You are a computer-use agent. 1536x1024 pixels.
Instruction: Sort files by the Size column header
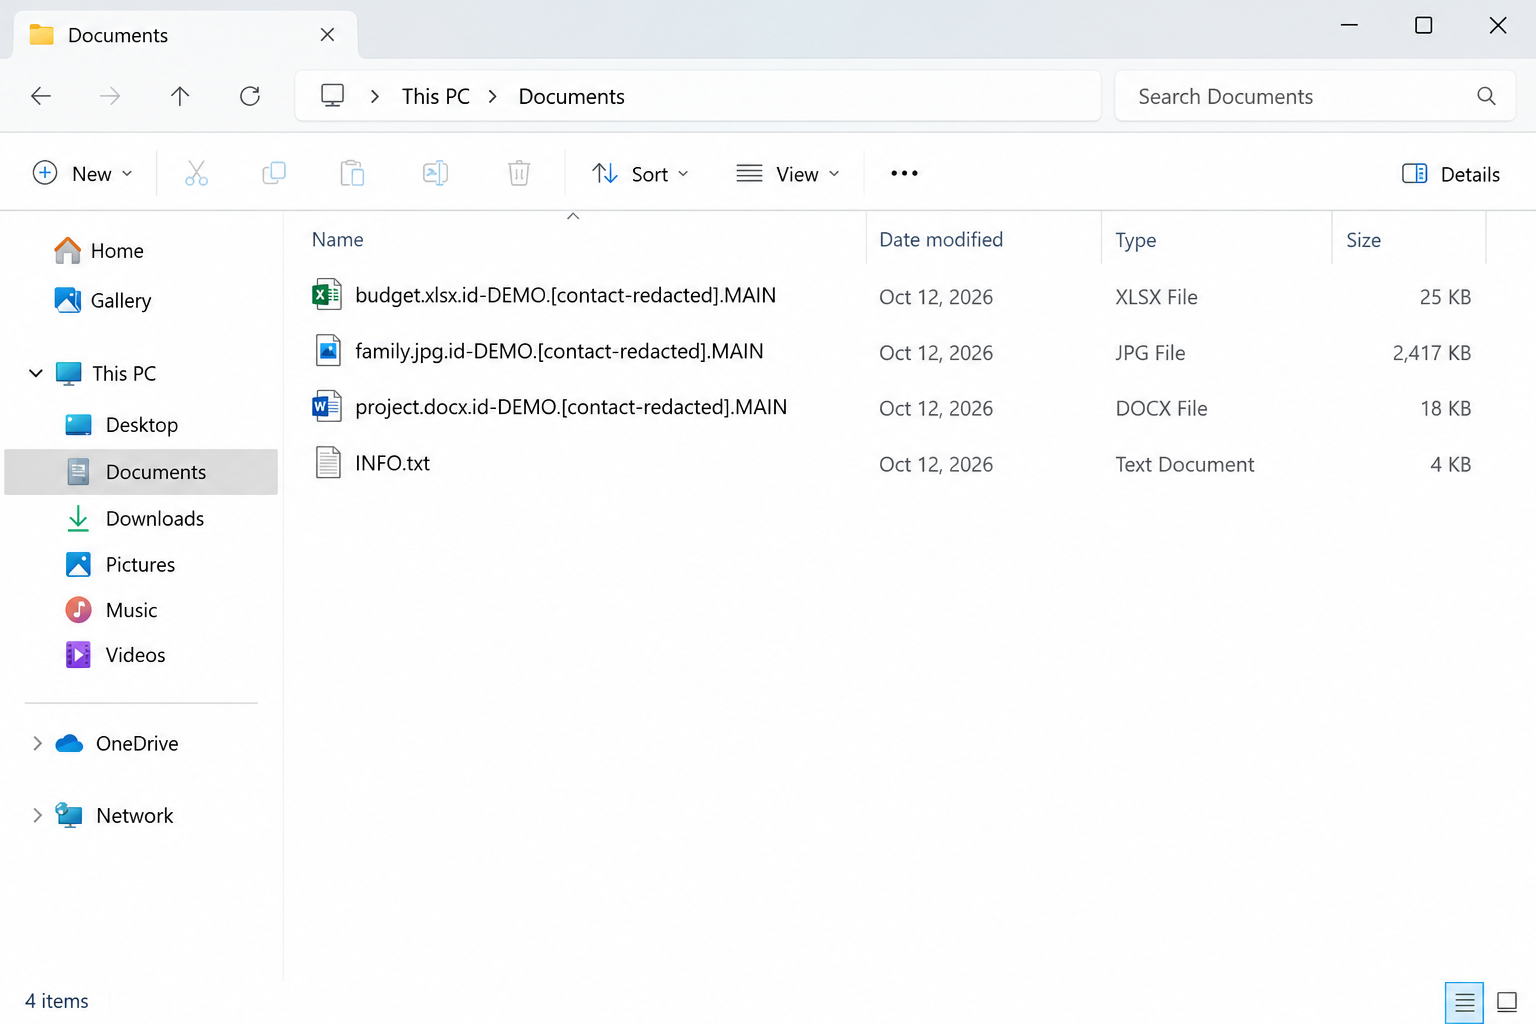1363,240
